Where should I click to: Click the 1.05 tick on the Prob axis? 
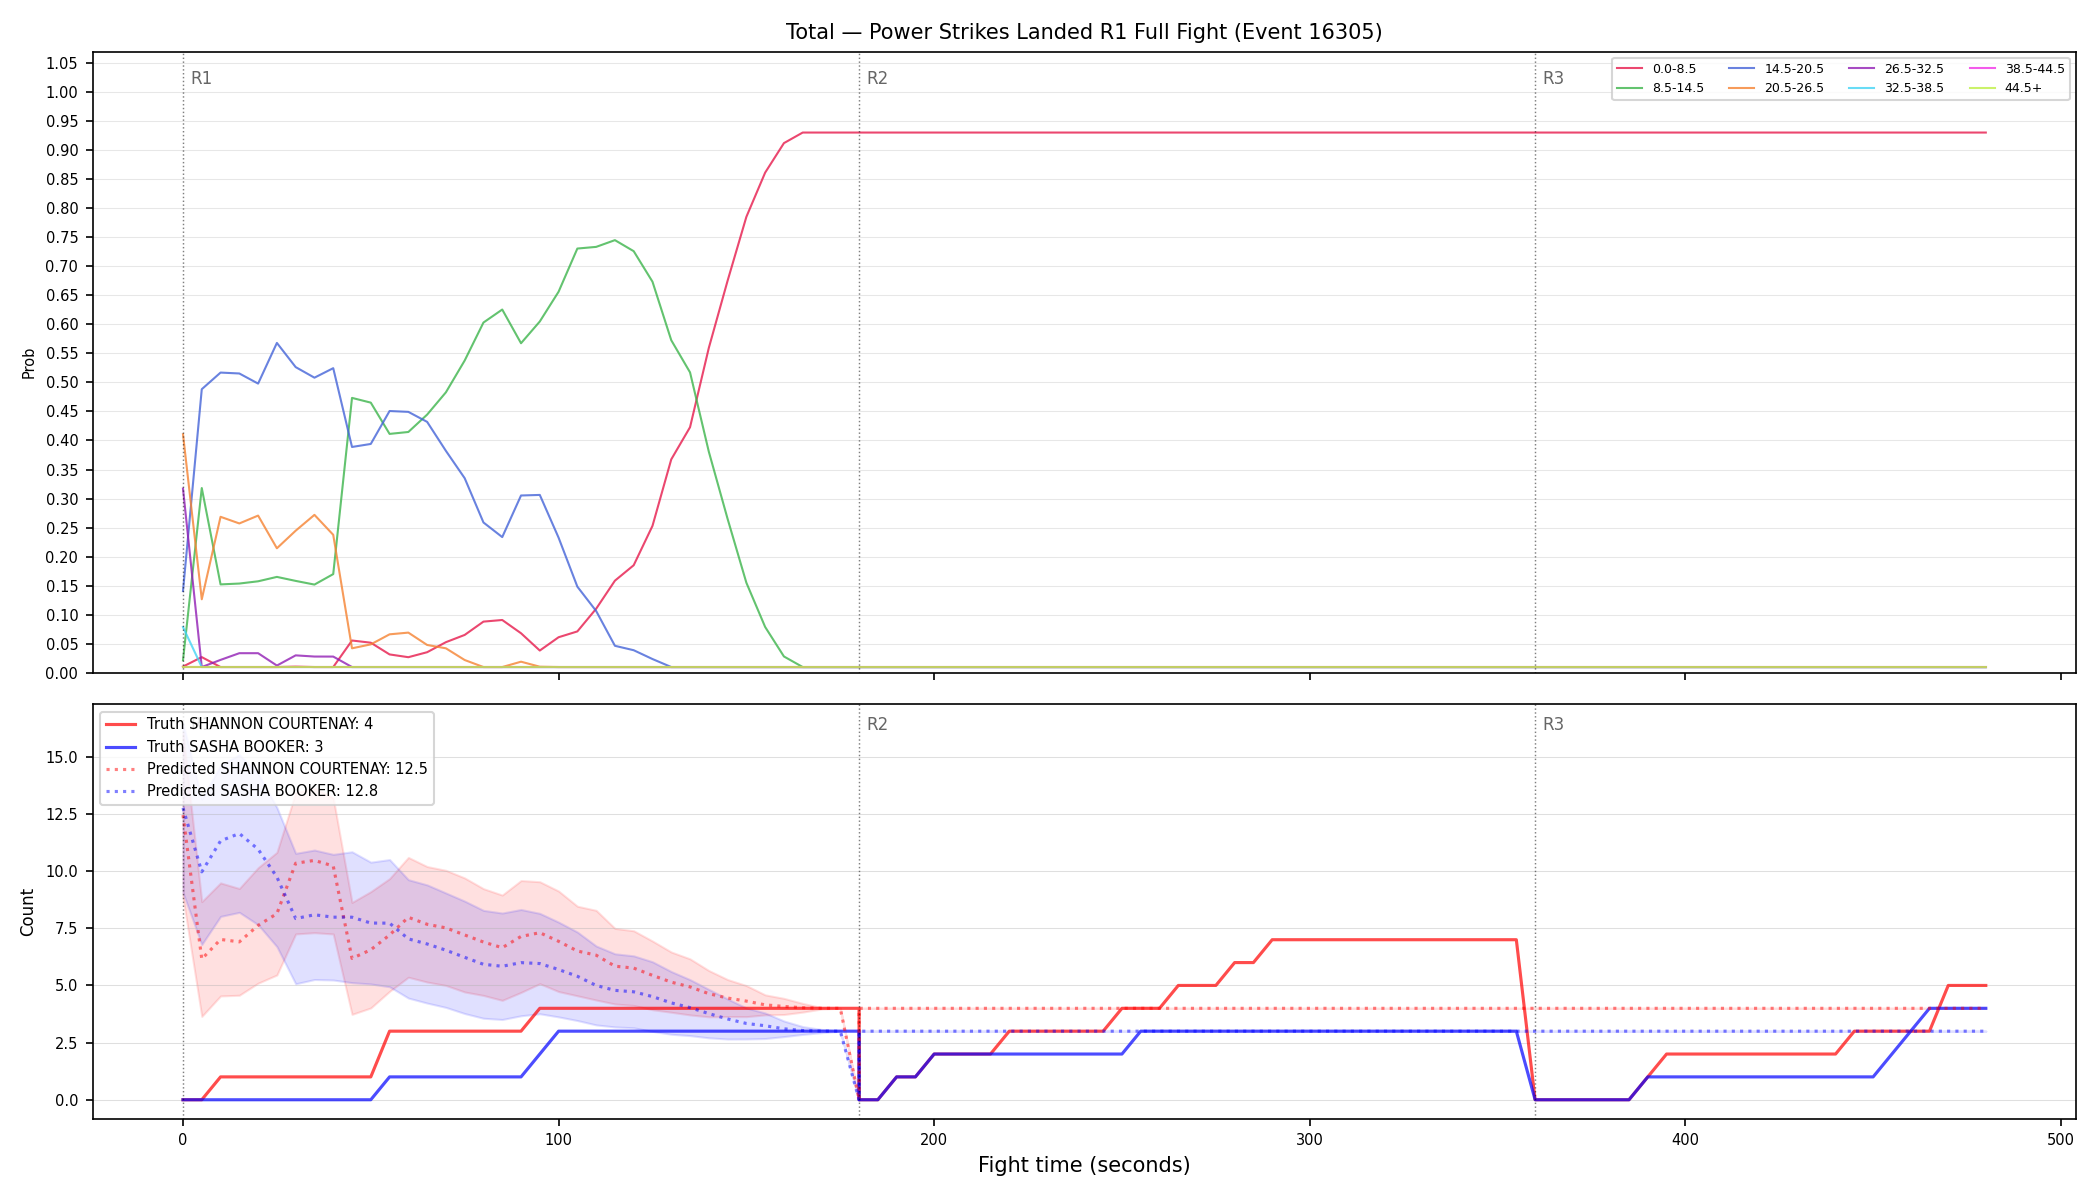(62, 63)
